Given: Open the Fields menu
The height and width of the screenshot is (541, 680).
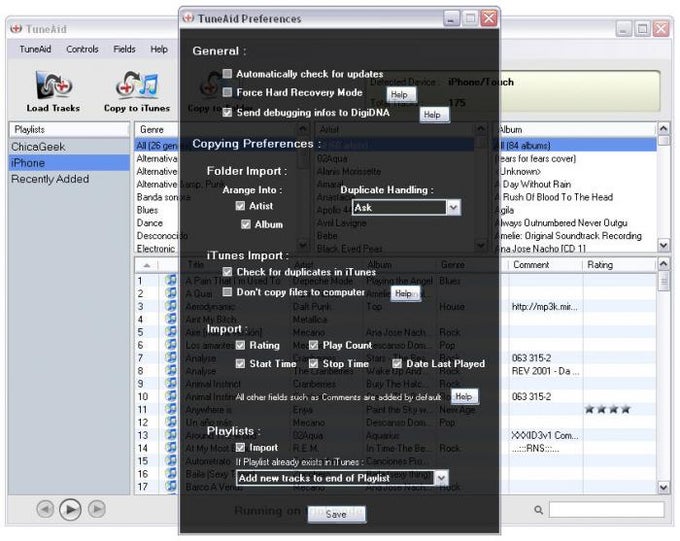Looking at the screenshot, I should coord(124,49).
